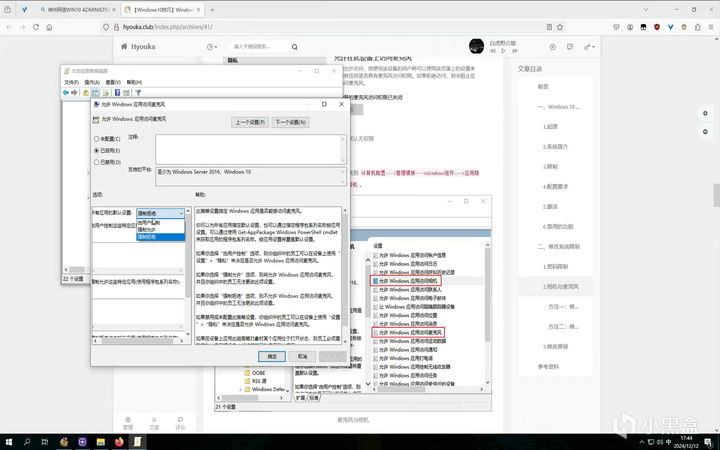
Task: Open the 操作(A) menu in policy editor
Action: click(x=91, y=82)
